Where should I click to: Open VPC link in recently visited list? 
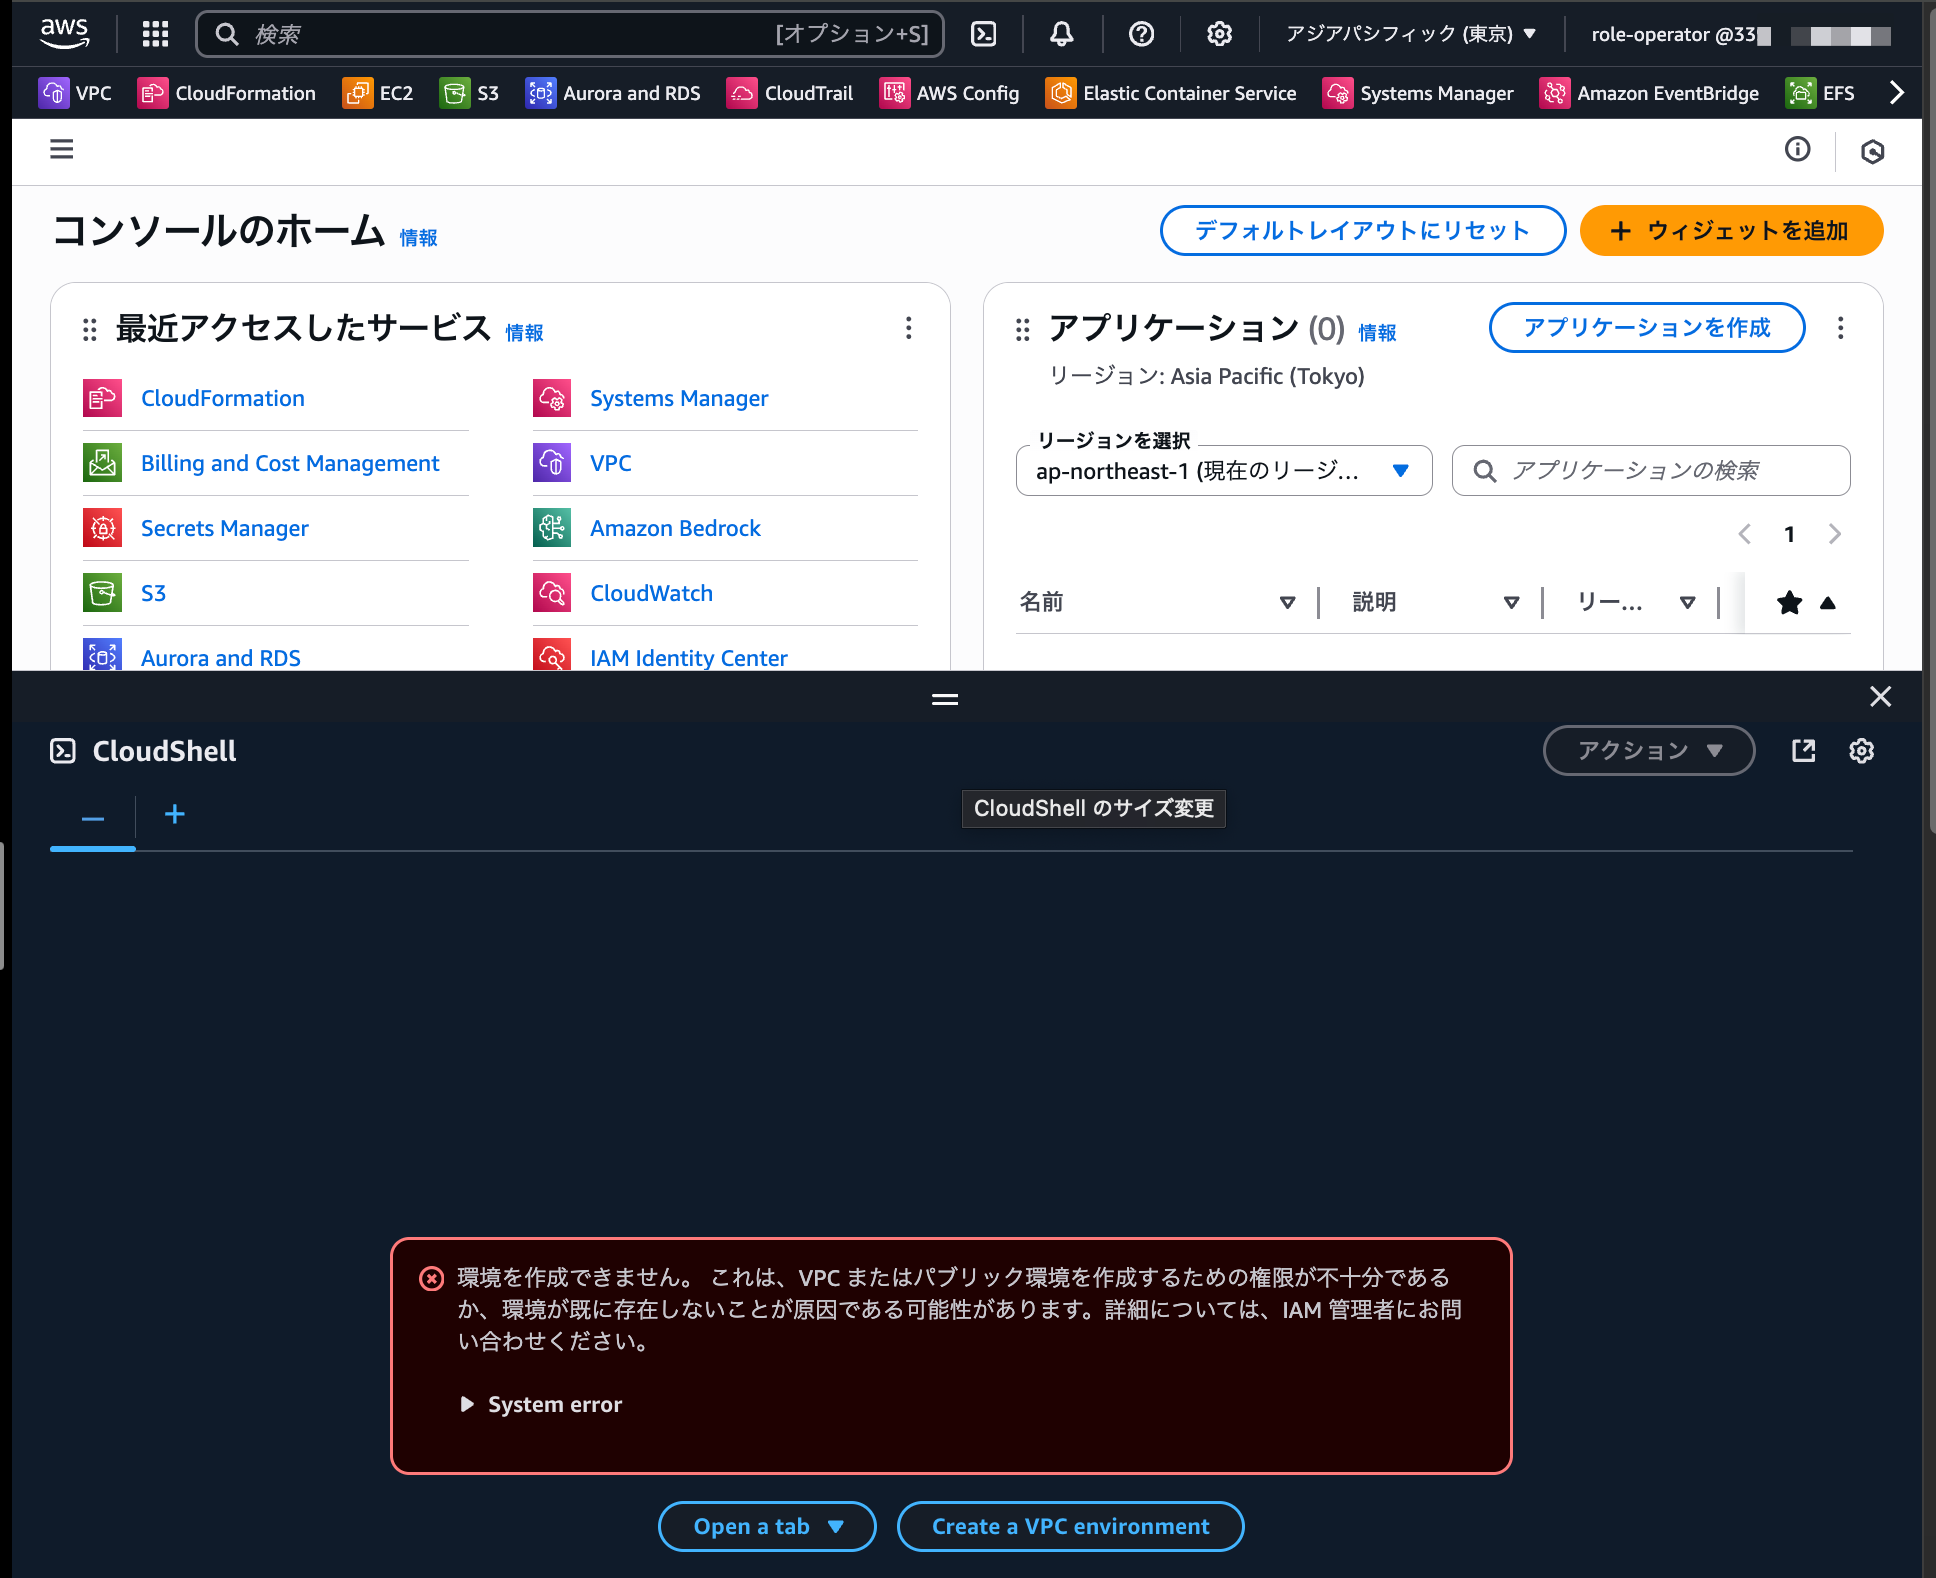[610, 463]
